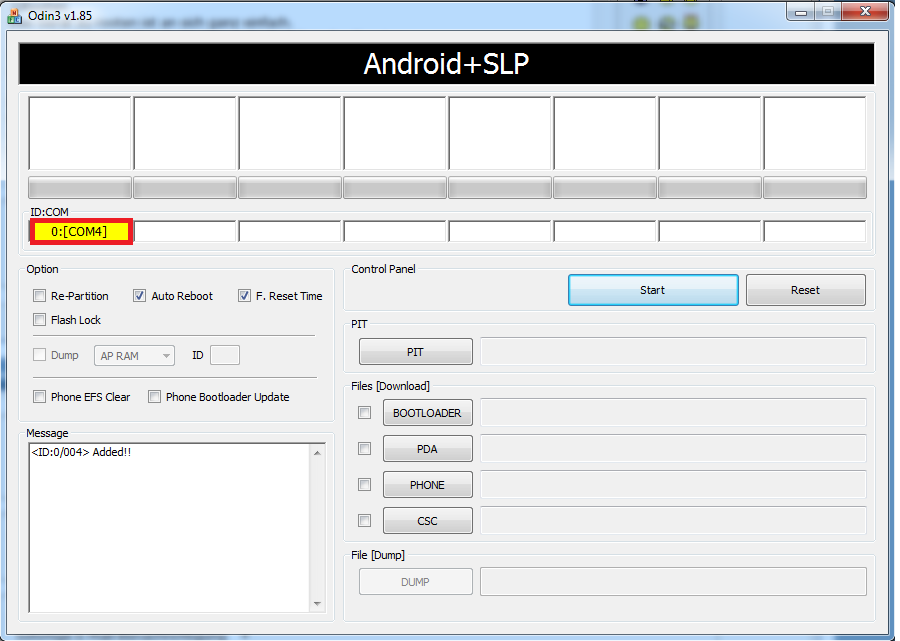Click the PHONE file path field

pos(673,485)
